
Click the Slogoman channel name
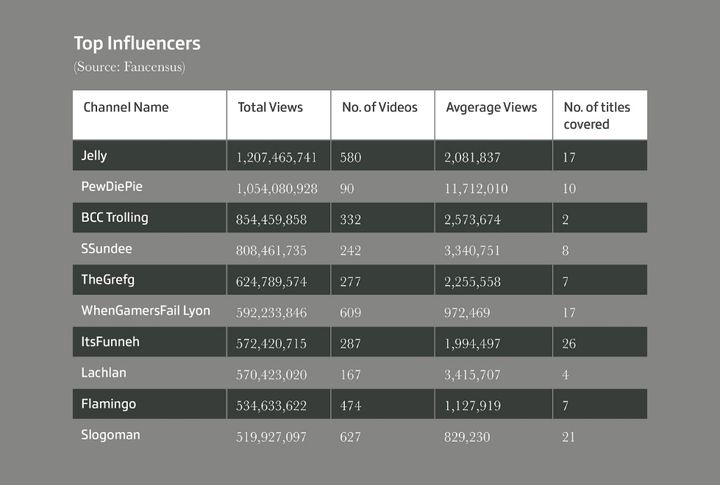pyautogui.click(x=111, y=435)
